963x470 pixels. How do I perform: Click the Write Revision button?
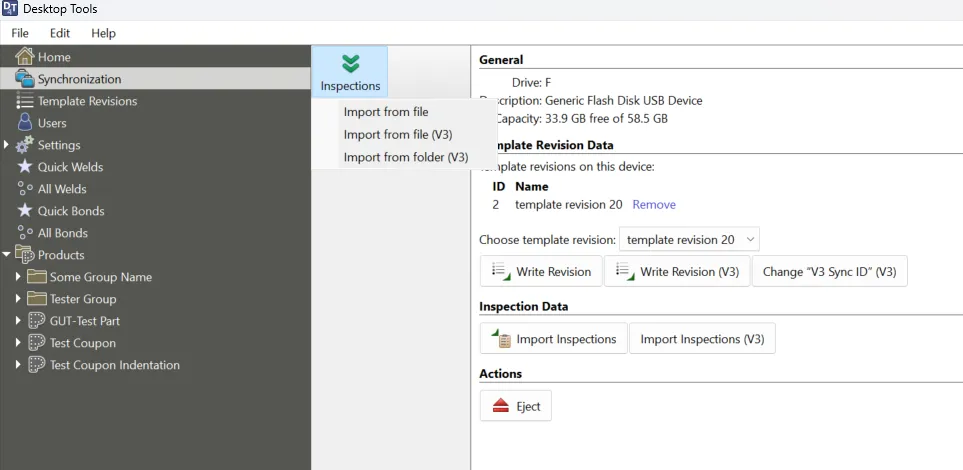pos(541,272)
